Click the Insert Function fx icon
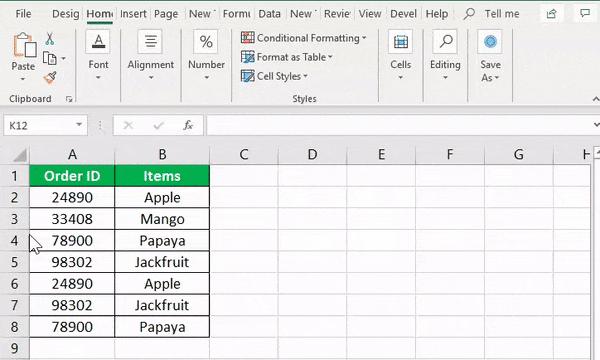The width and height of the screenshot is (600, 360). pos(188,125)
